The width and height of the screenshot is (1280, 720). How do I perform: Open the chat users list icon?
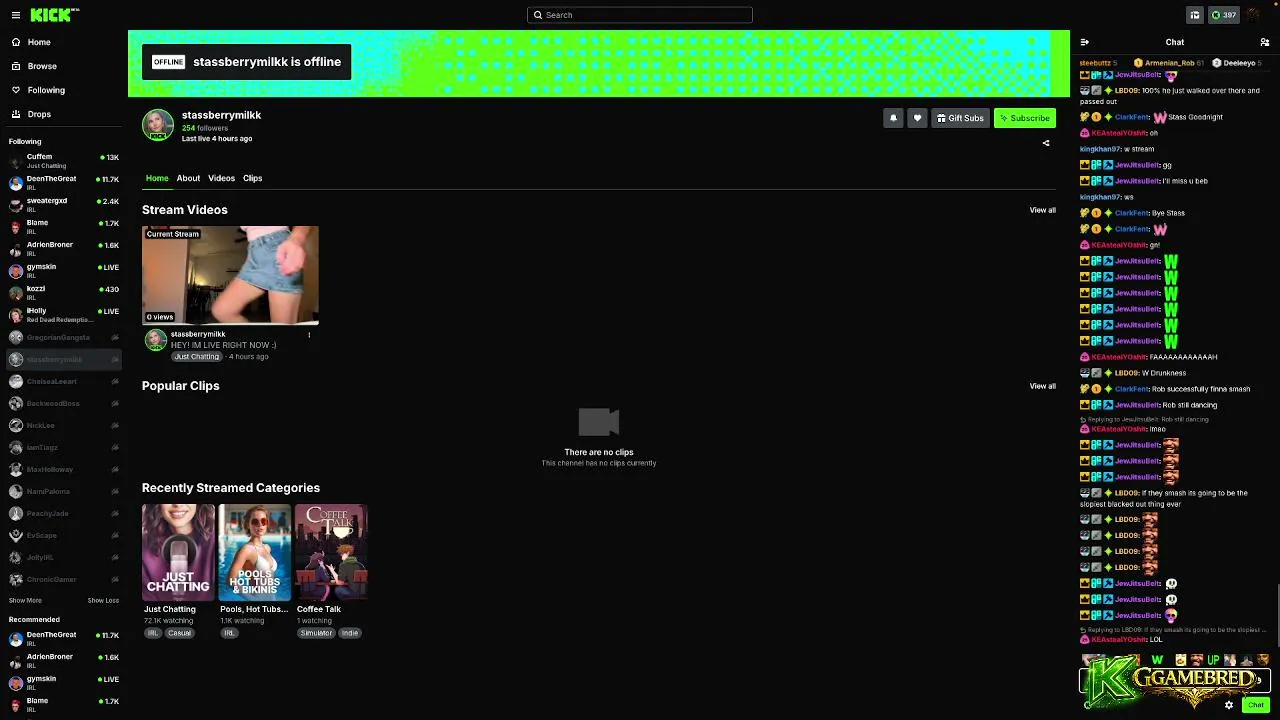(1265, 42)
